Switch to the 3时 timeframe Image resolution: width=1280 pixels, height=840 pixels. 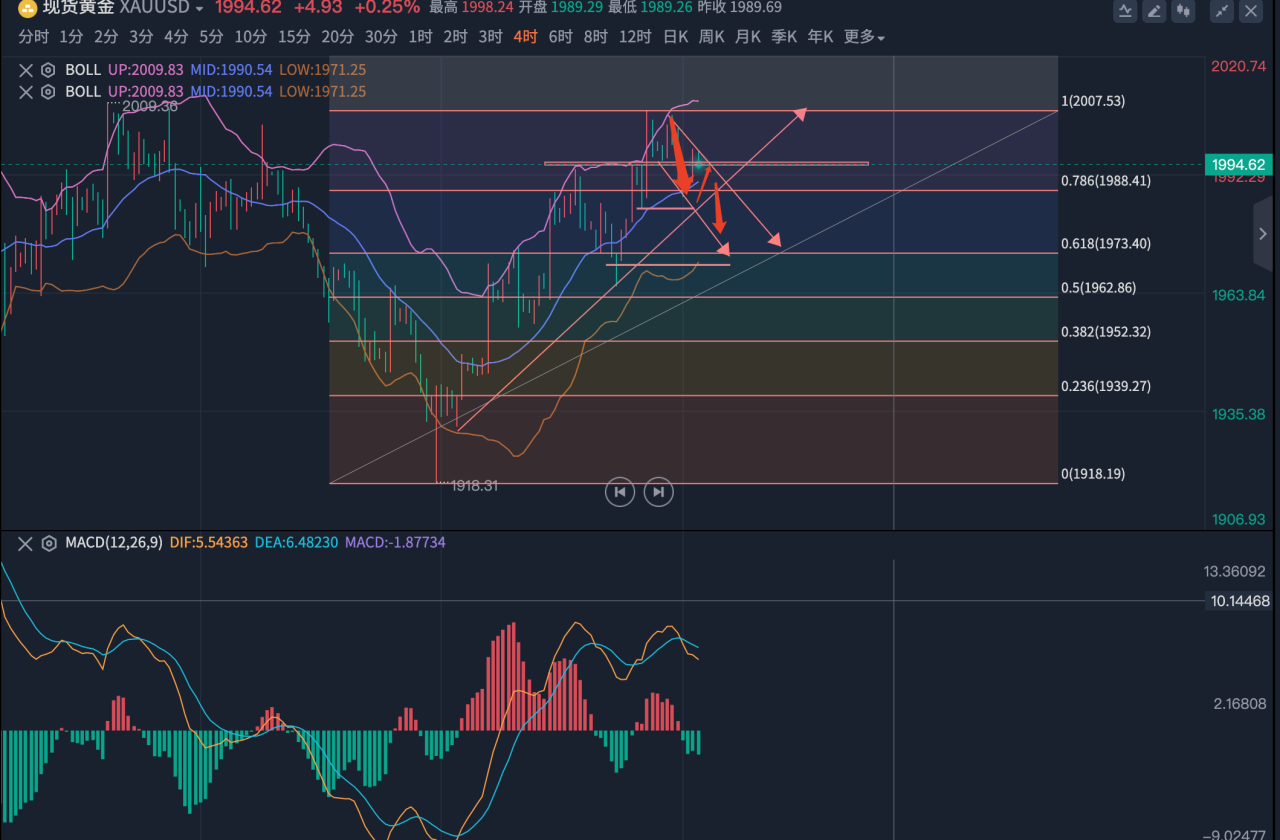pos(490,37)
